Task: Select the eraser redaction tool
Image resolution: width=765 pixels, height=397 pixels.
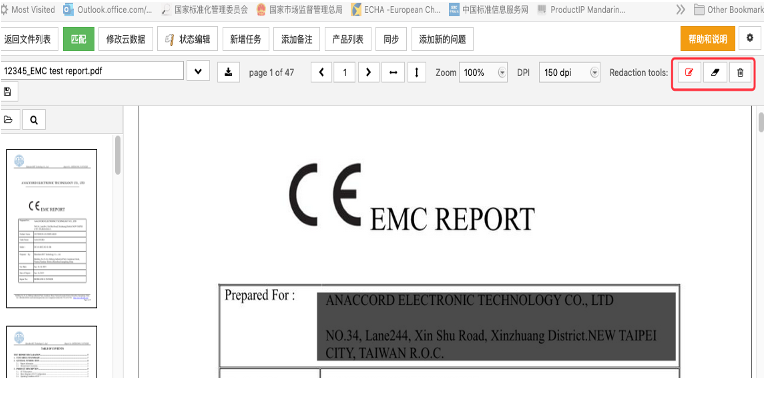Action: point(715,73)
